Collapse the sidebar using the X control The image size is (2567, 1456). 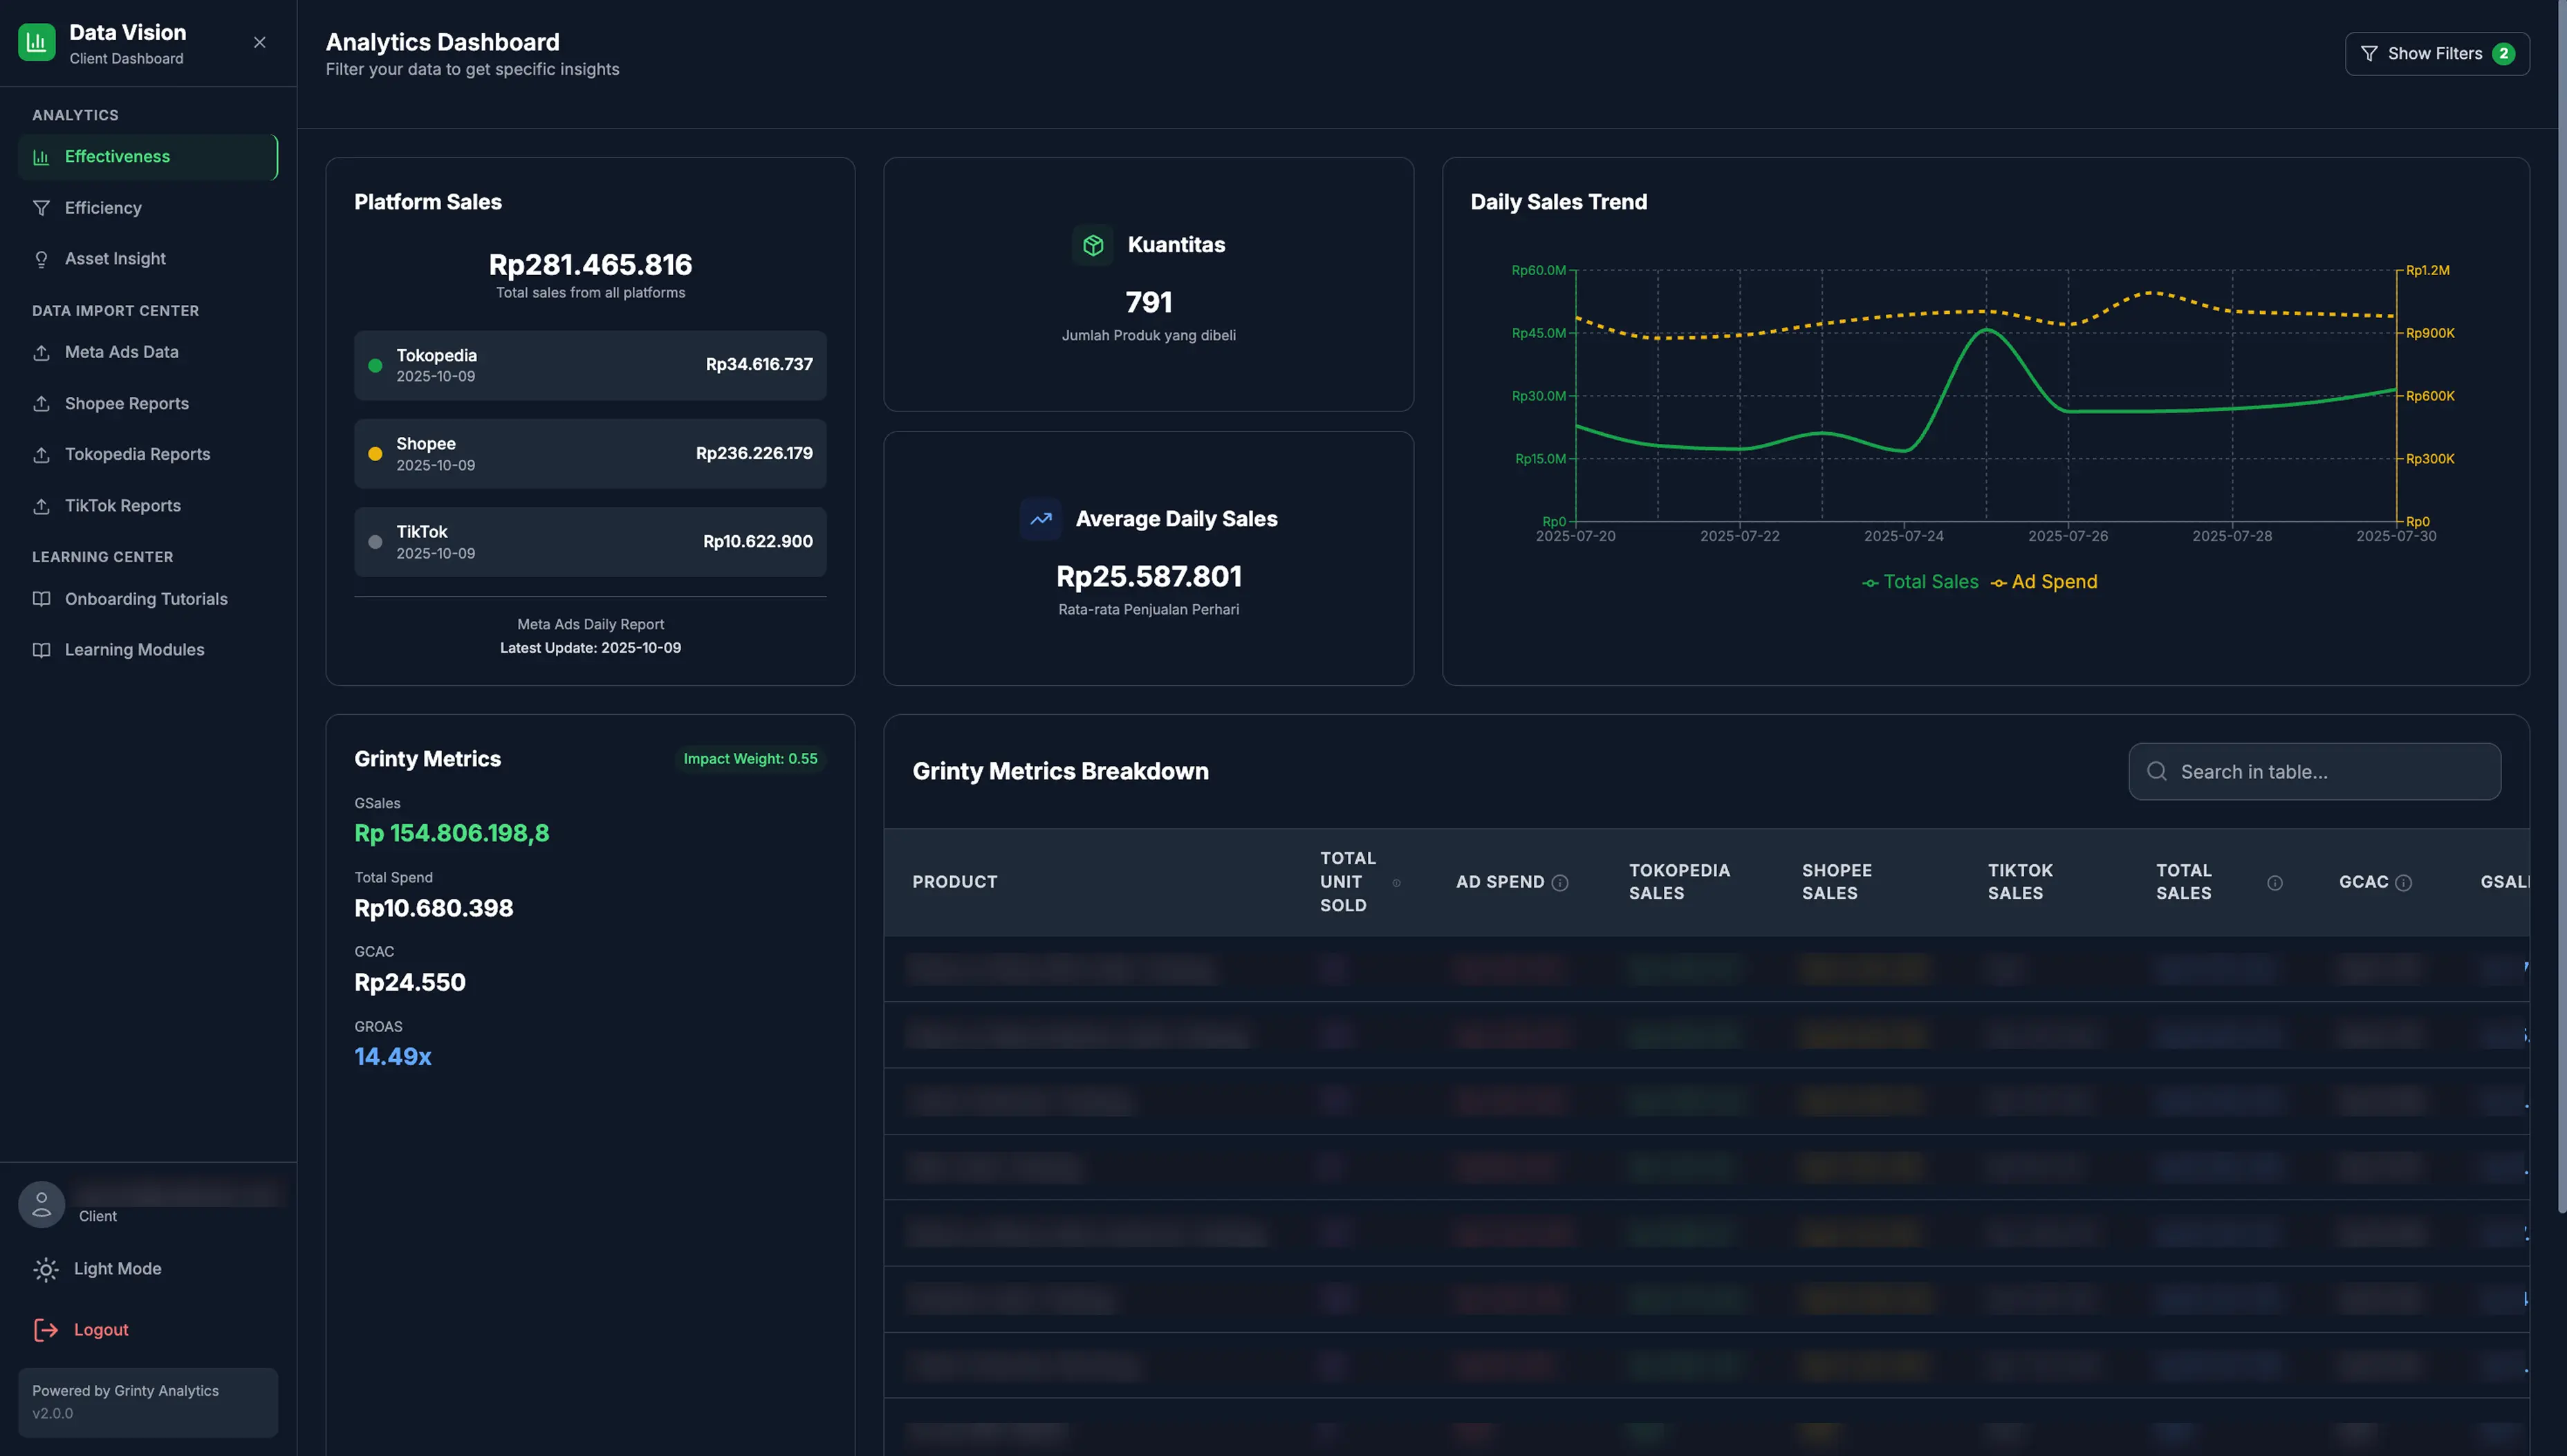click(259, 42)
